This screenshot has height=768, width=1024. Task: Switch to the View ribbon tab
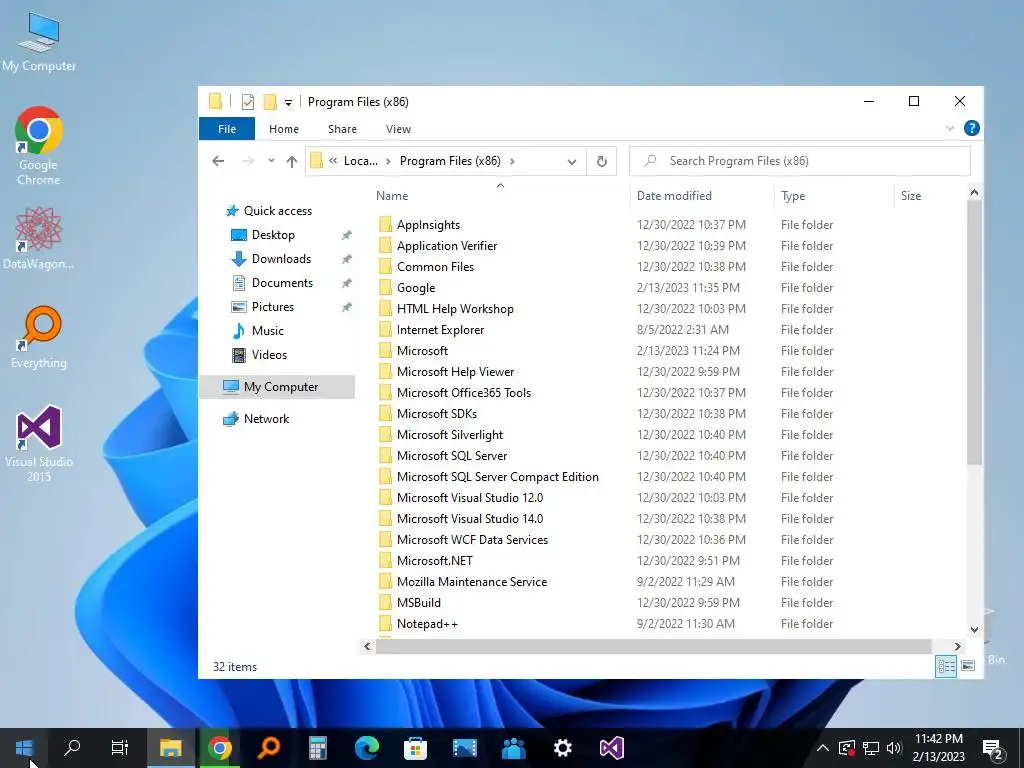click(398, 129)
